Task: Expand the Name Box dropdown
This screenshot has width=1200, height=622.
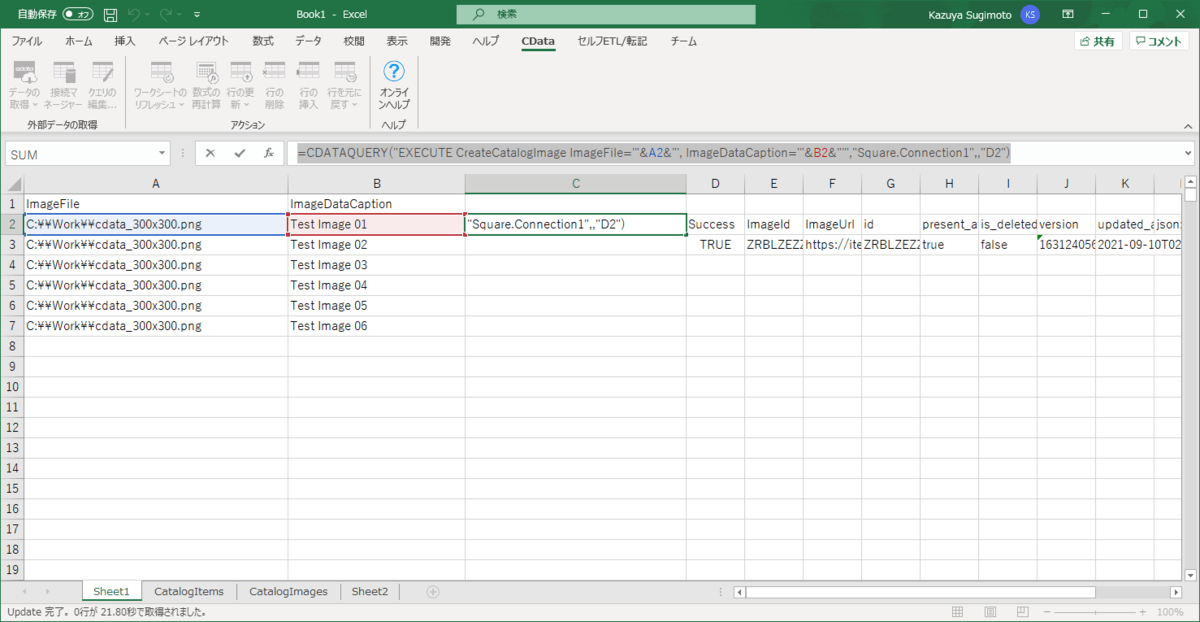Action: [x=162, y=153]
